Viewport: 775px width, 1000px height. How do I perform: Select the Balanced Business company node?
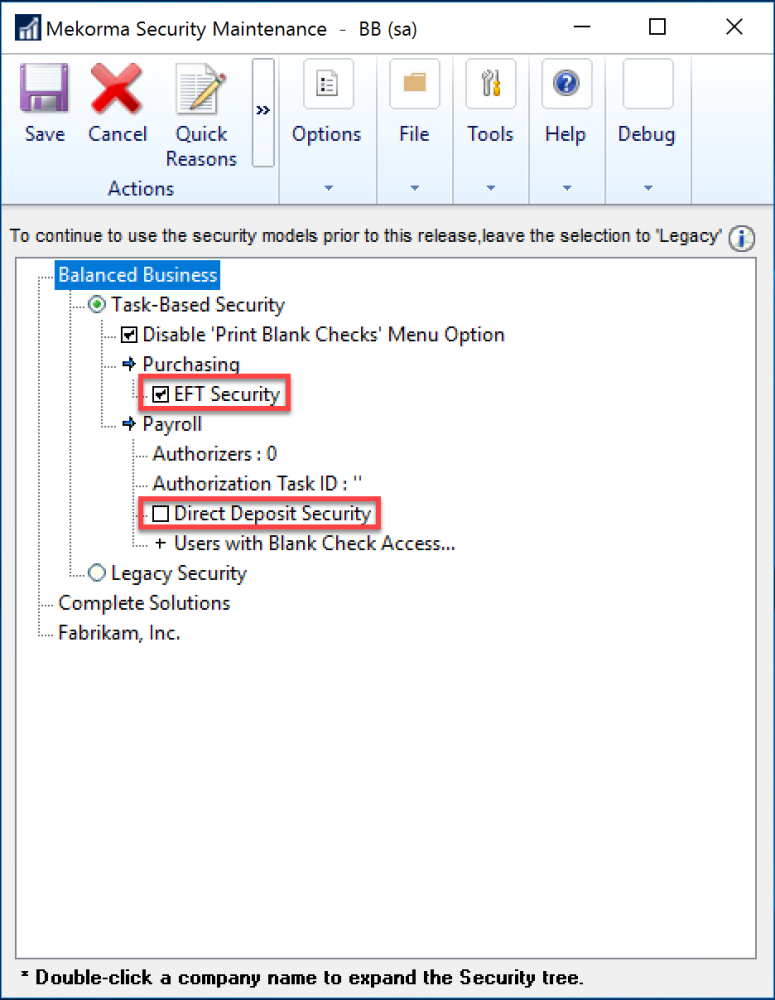pos(138,275)
